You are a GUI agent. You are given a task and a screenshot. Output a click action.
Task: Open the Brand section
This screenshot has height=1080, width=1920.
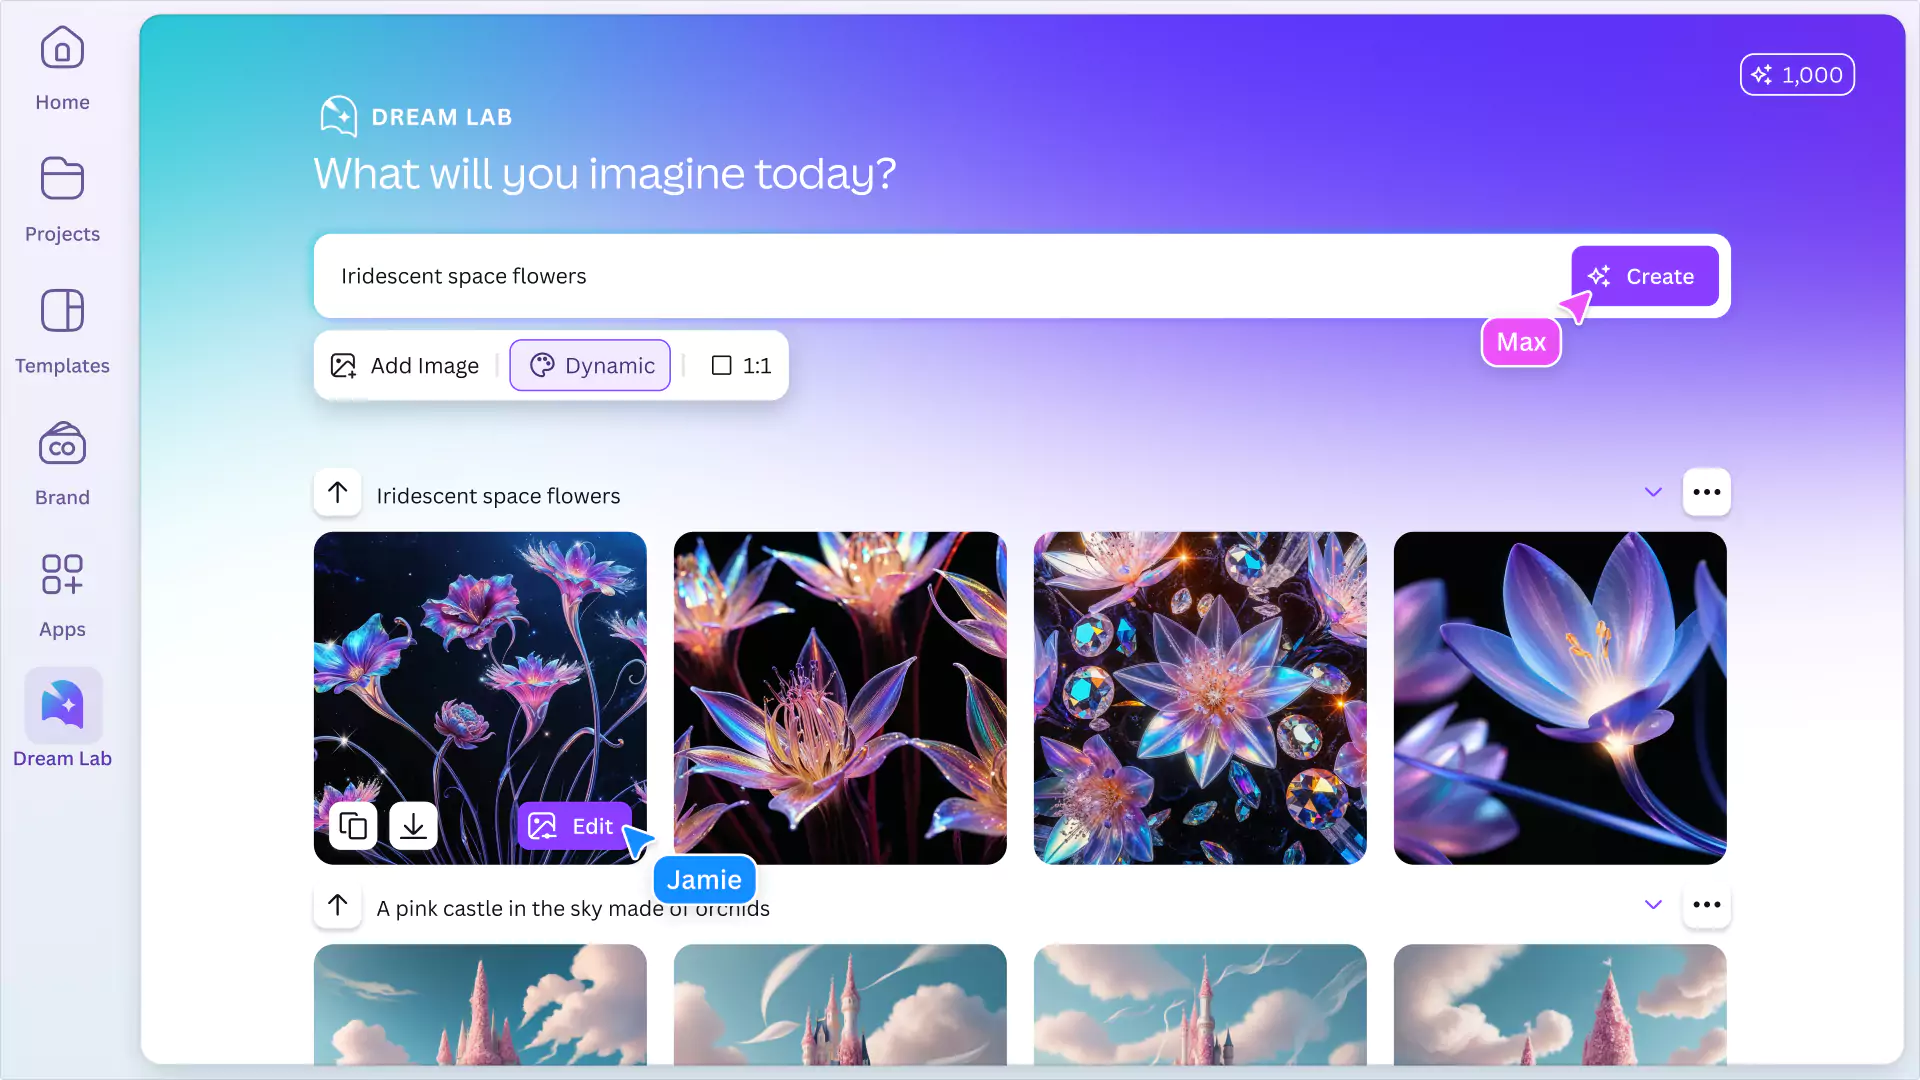(x=61, y=462)
